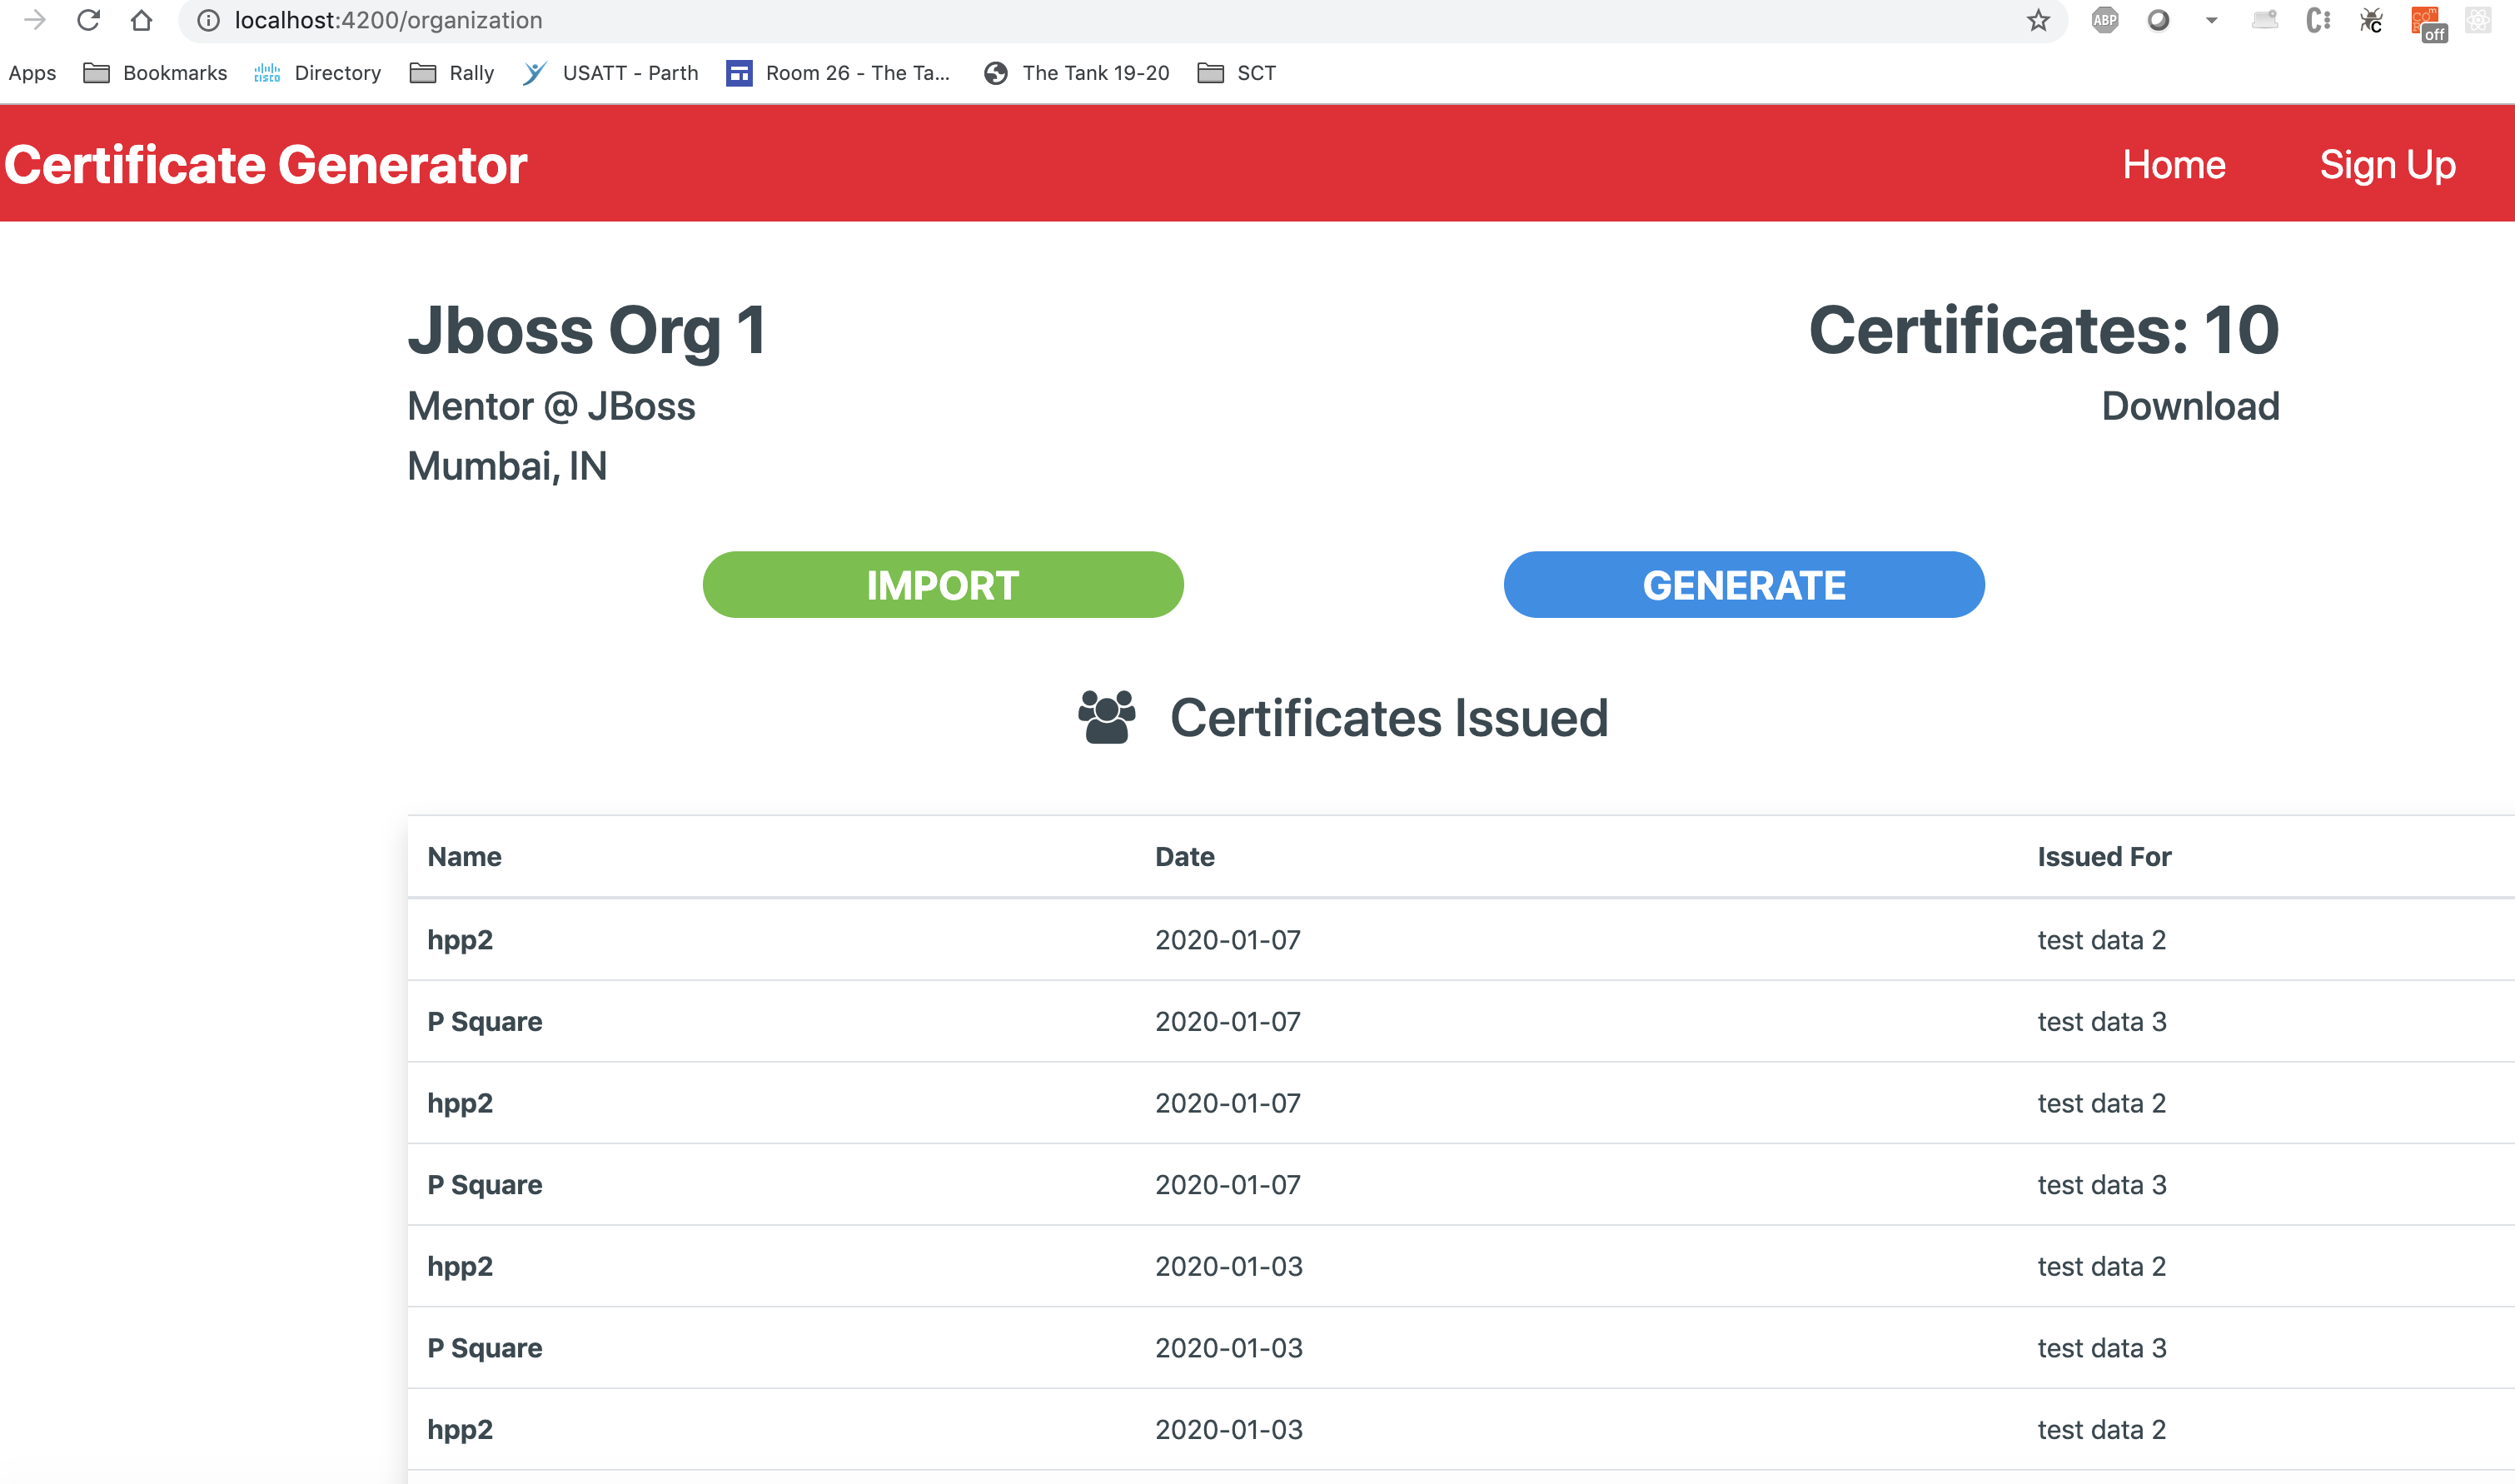
Task: Open the round gray circle extension
Action: [2158, 20]
